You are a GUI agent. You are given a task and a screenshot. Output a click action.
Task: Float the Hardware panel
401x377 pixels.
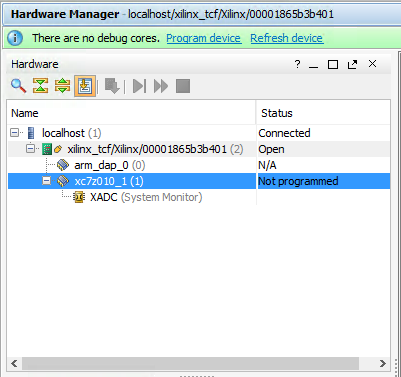click(x=352, y=64)
